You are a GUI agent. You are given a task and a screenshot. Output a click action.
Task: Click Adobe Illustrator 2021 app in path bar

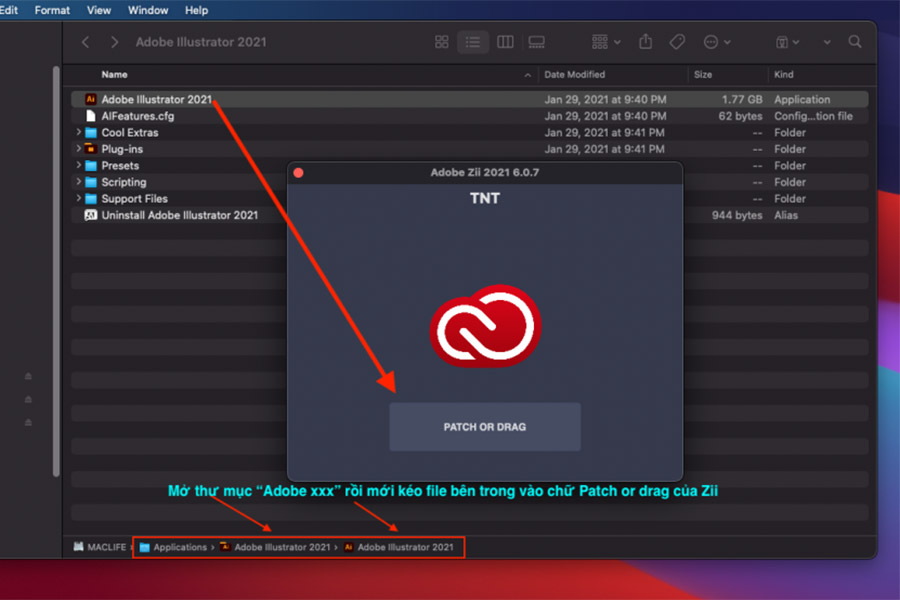coord(399,547)
